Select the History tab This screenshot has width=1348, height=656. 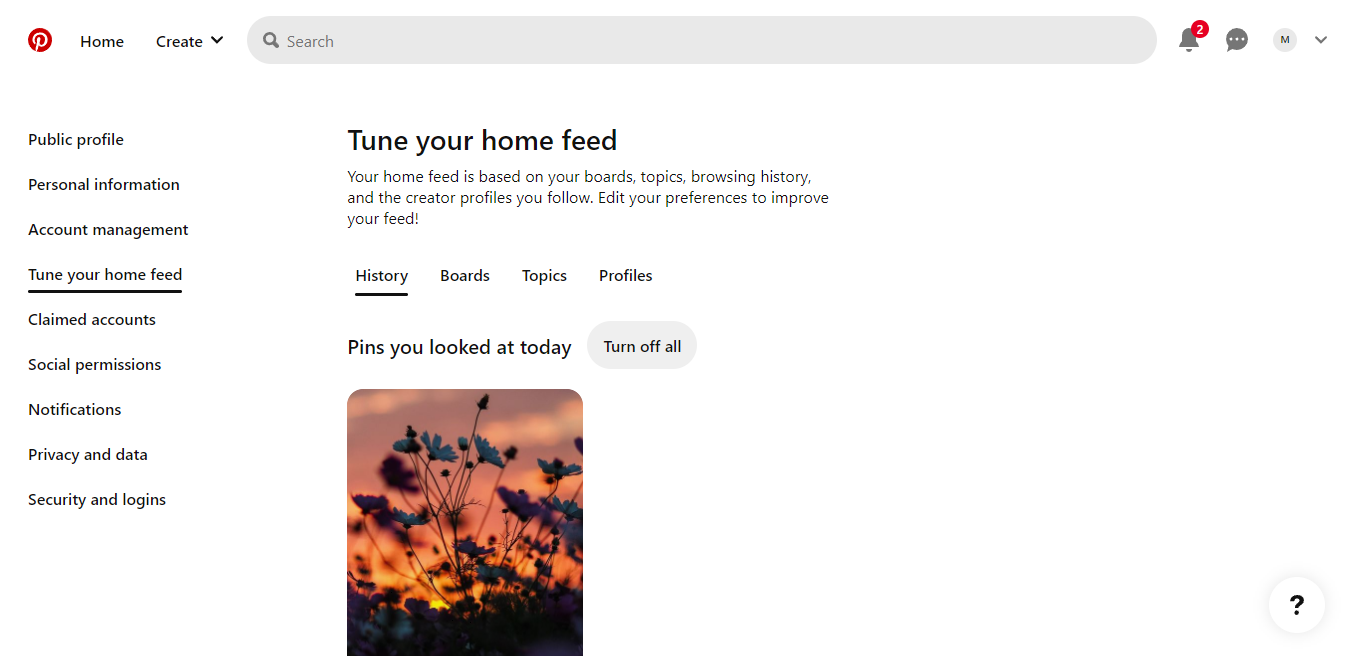pos(382,276)
